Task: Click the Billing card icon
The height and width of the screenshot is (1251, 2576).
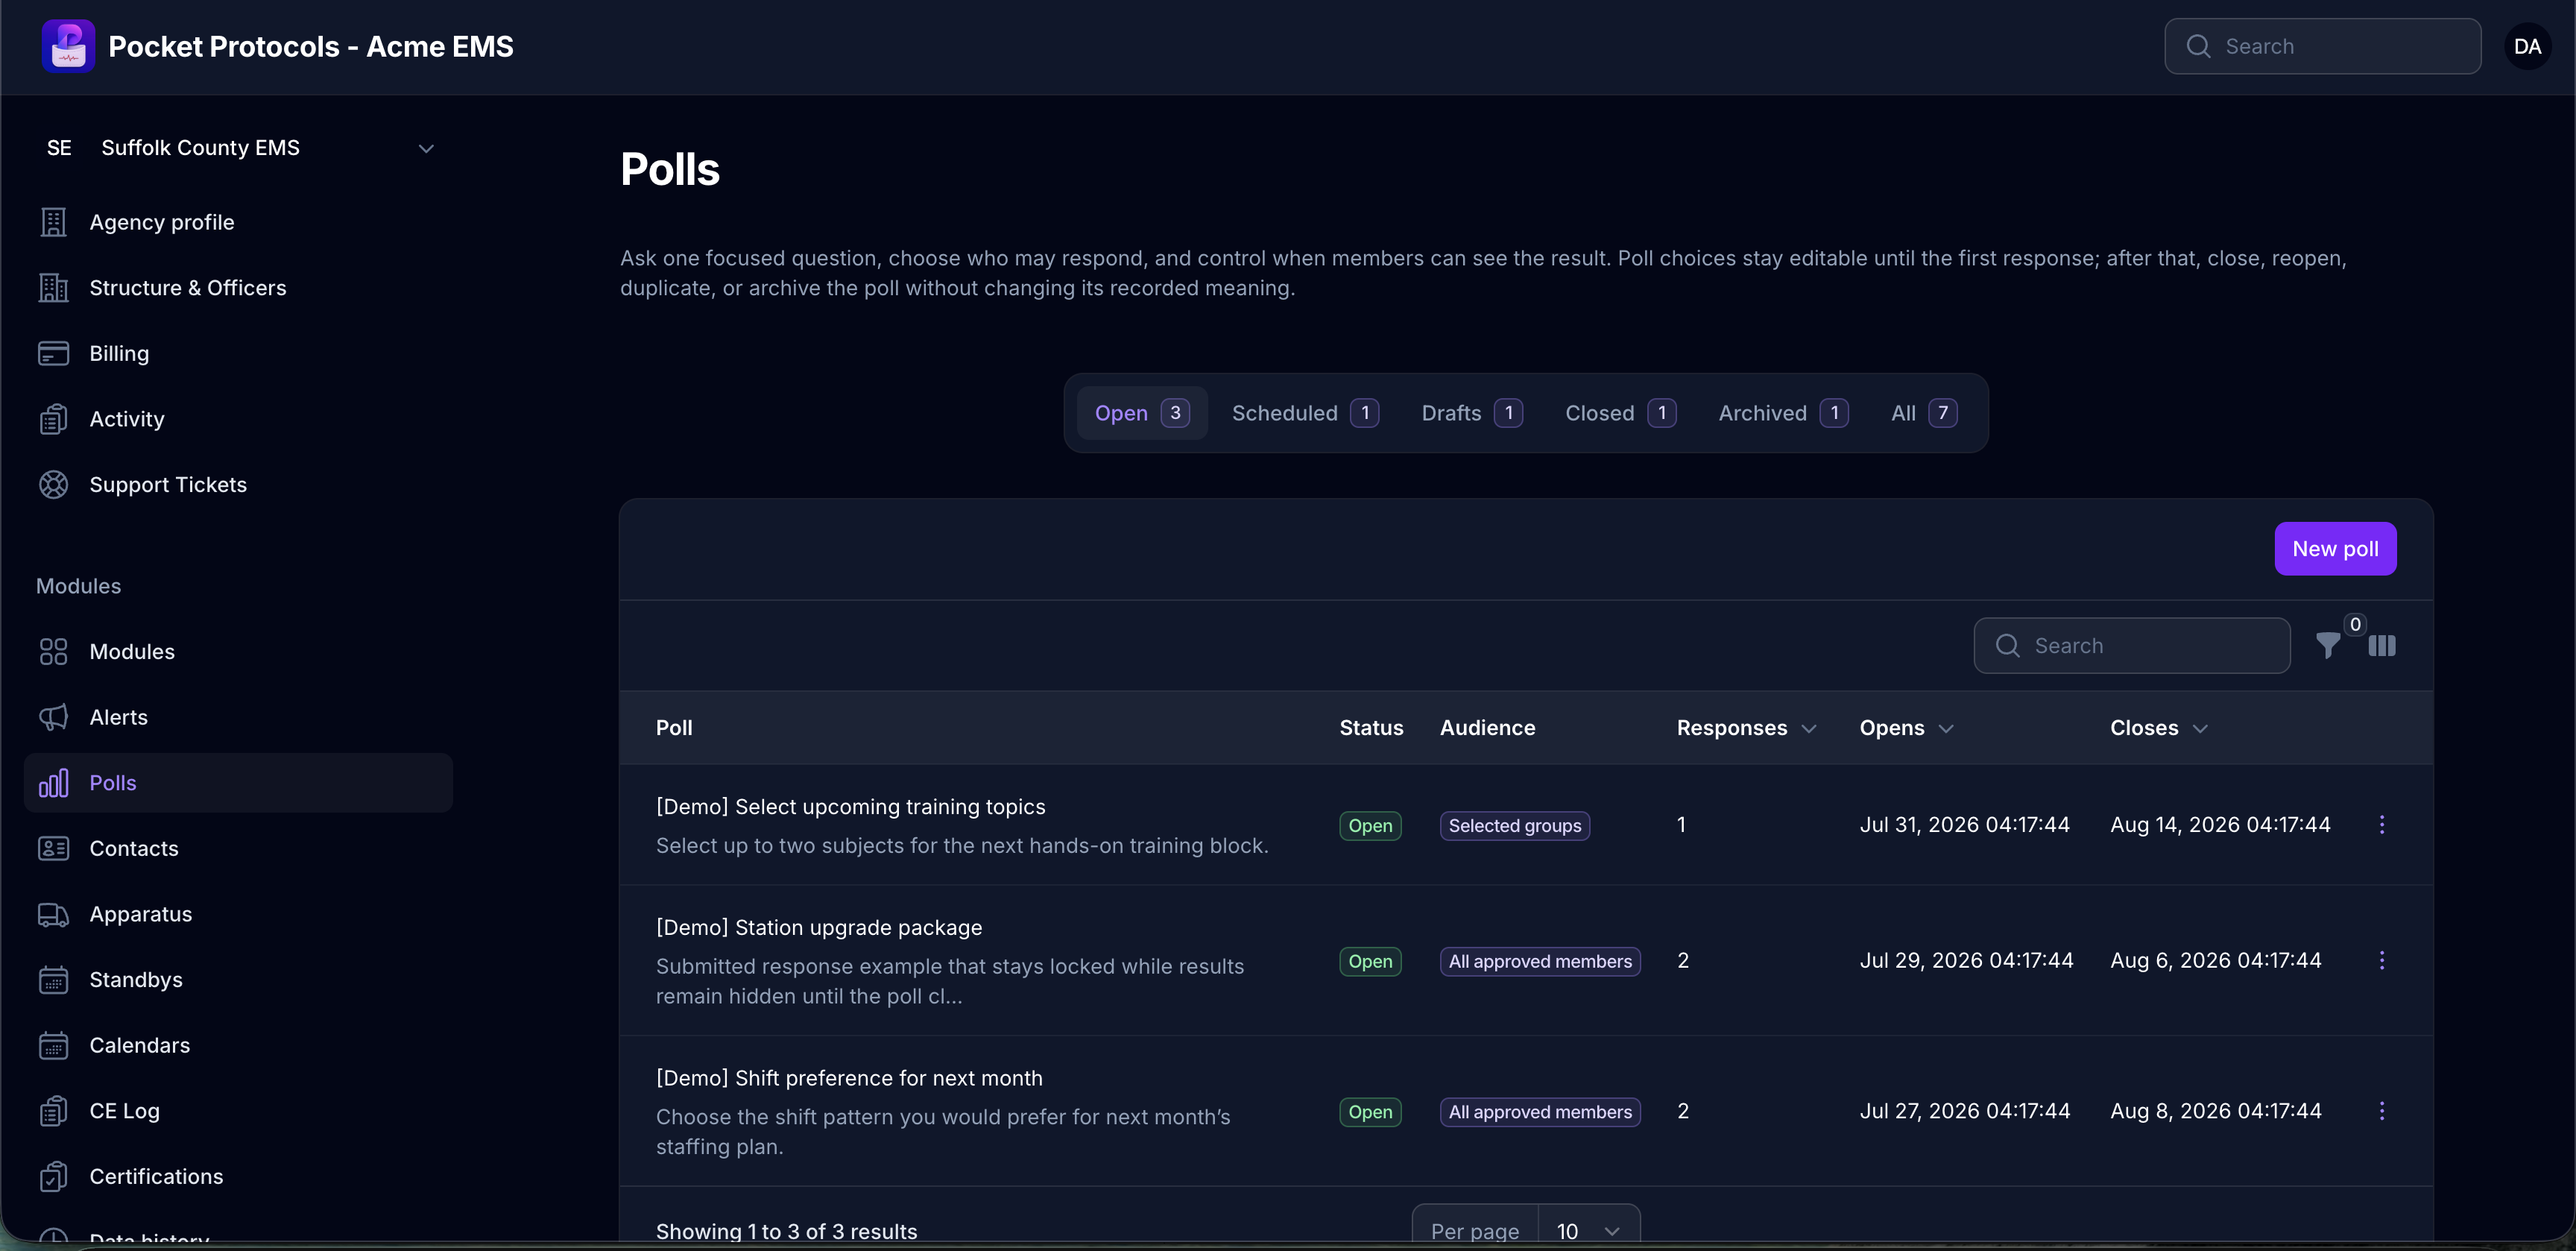Action: (x=53, y=353)
